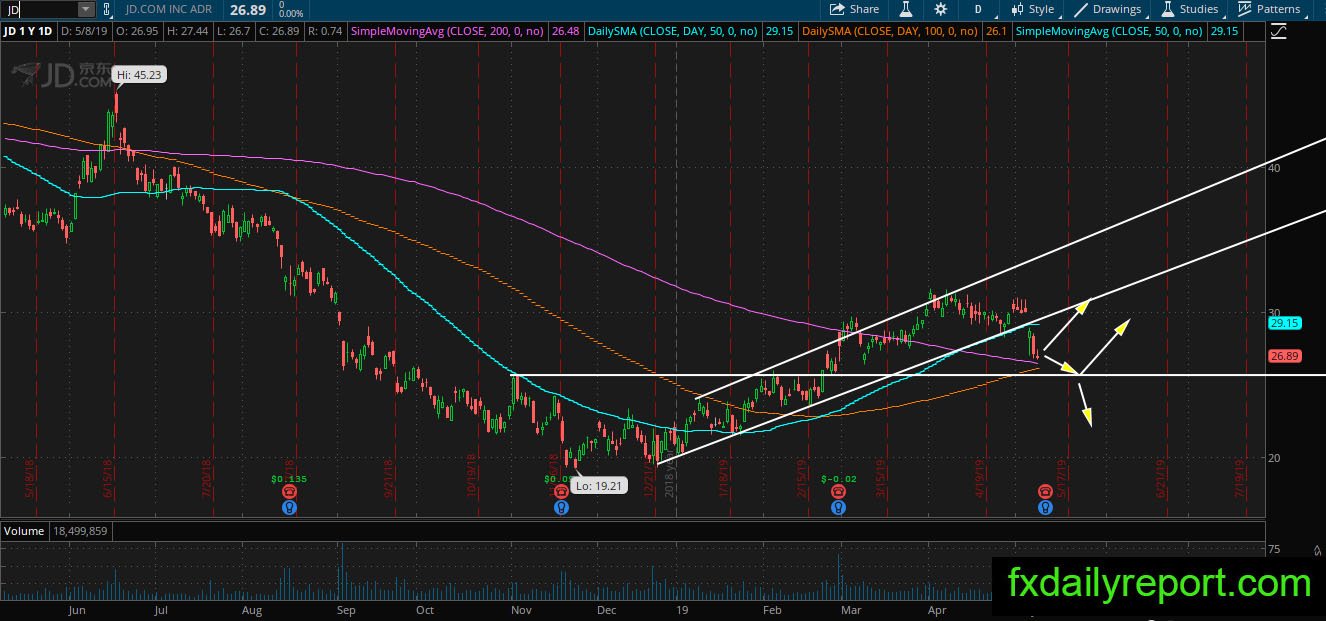1326x621 pixels.
Task: Click the Lo: 19.21 price bubble
Action: pyautogui.click(x=600, y=484)
